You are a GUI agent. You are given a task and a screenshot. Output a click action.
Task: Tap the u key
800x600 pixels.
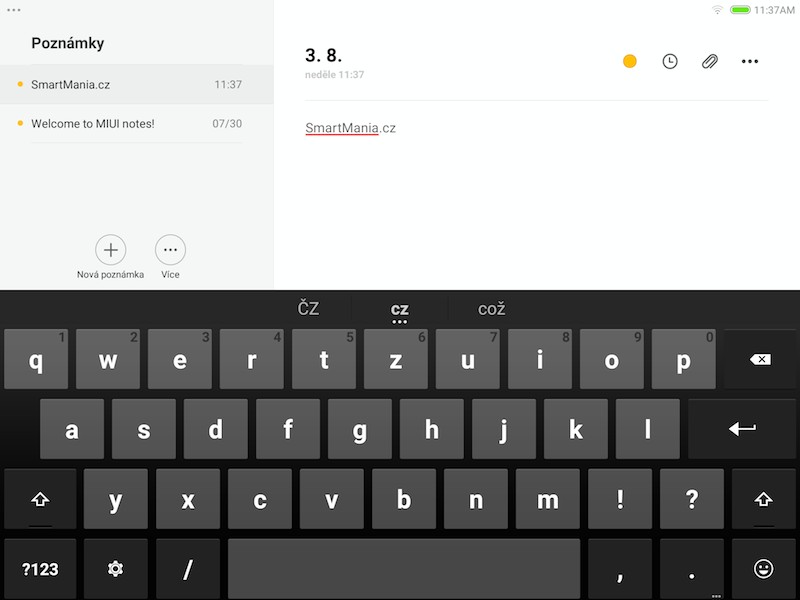[468, 360]
